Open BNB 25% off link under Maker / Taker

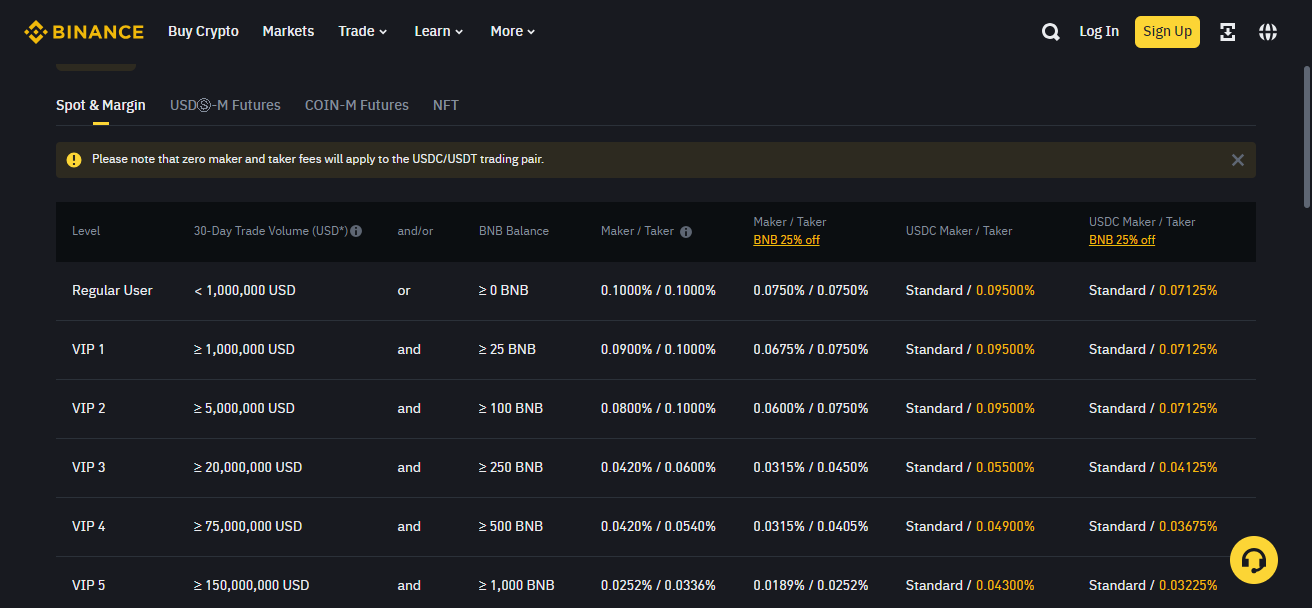[x=786, y=240]
